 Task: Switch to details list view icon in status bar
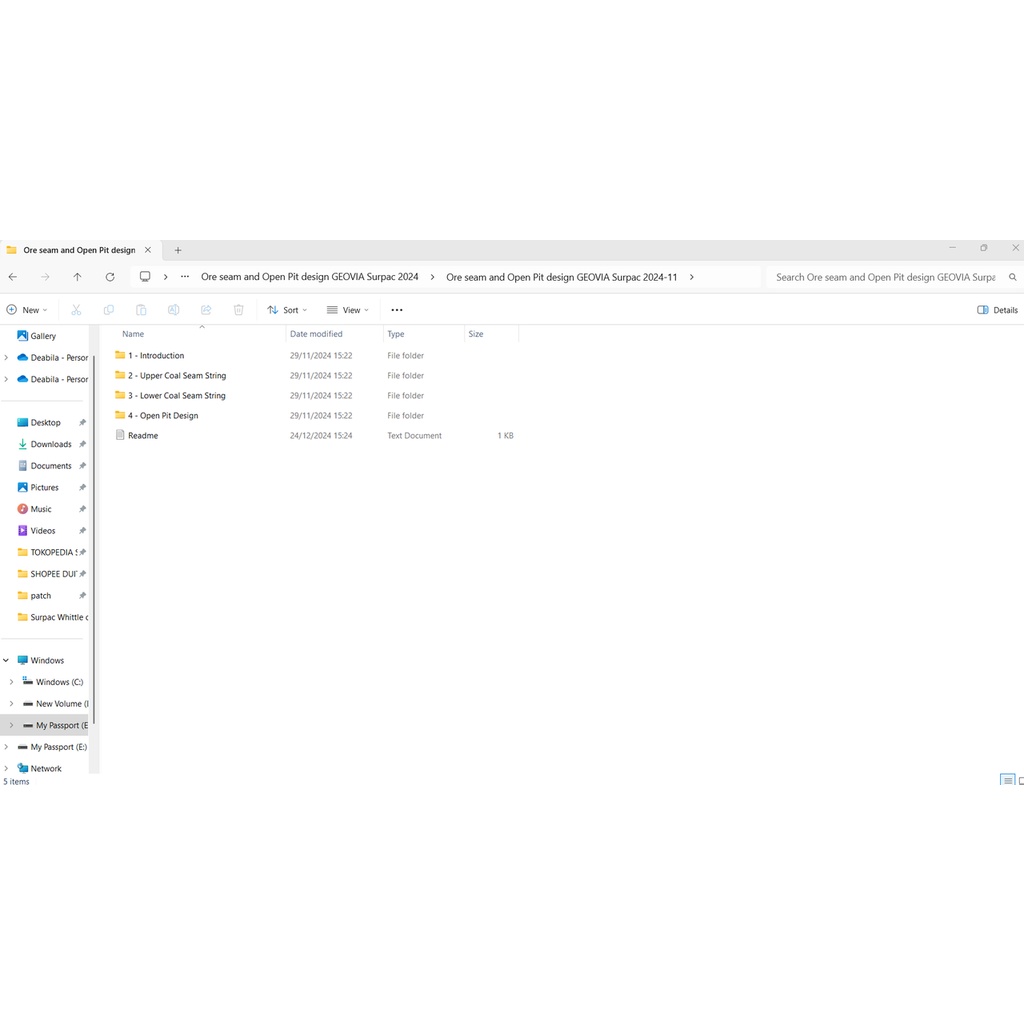[1008, 780]
